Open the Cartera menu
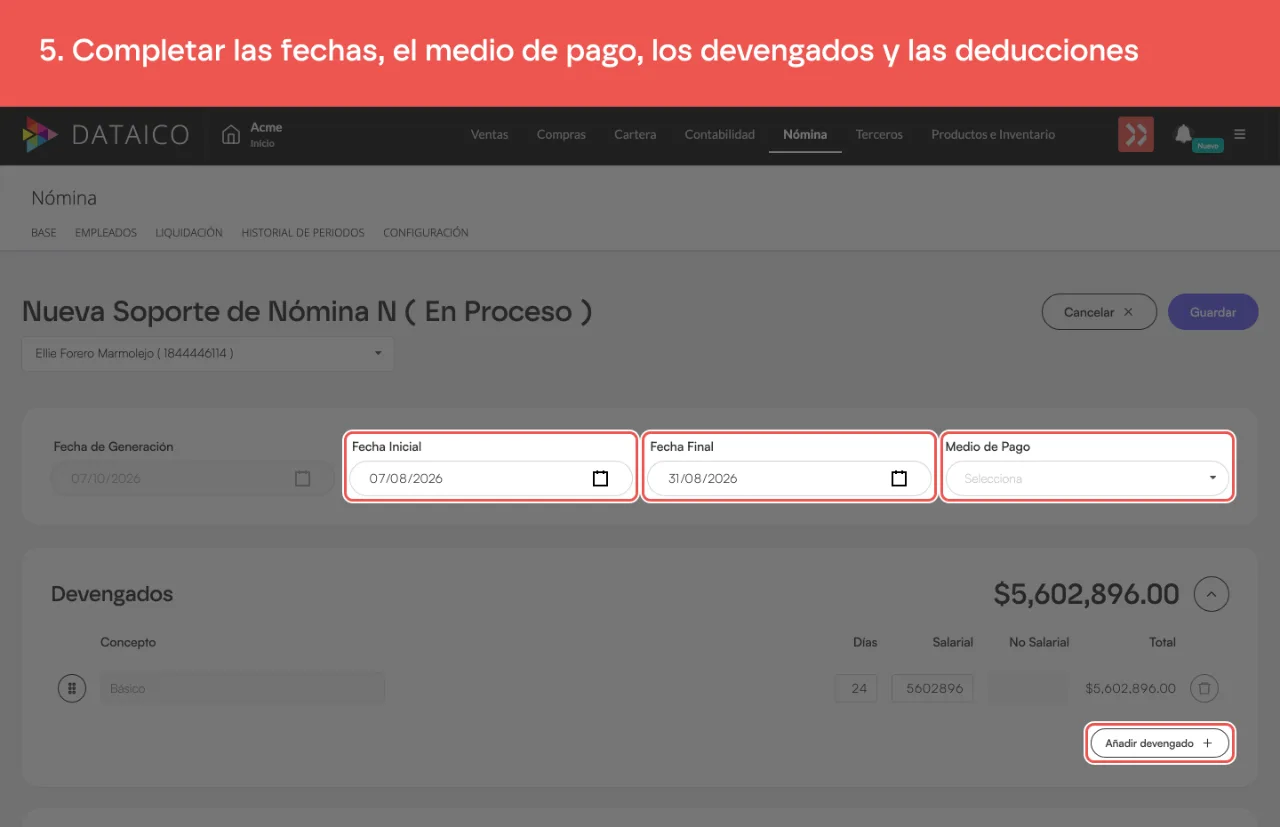Viewport: 1280px width, 827px height. click(x=635, y=134)
